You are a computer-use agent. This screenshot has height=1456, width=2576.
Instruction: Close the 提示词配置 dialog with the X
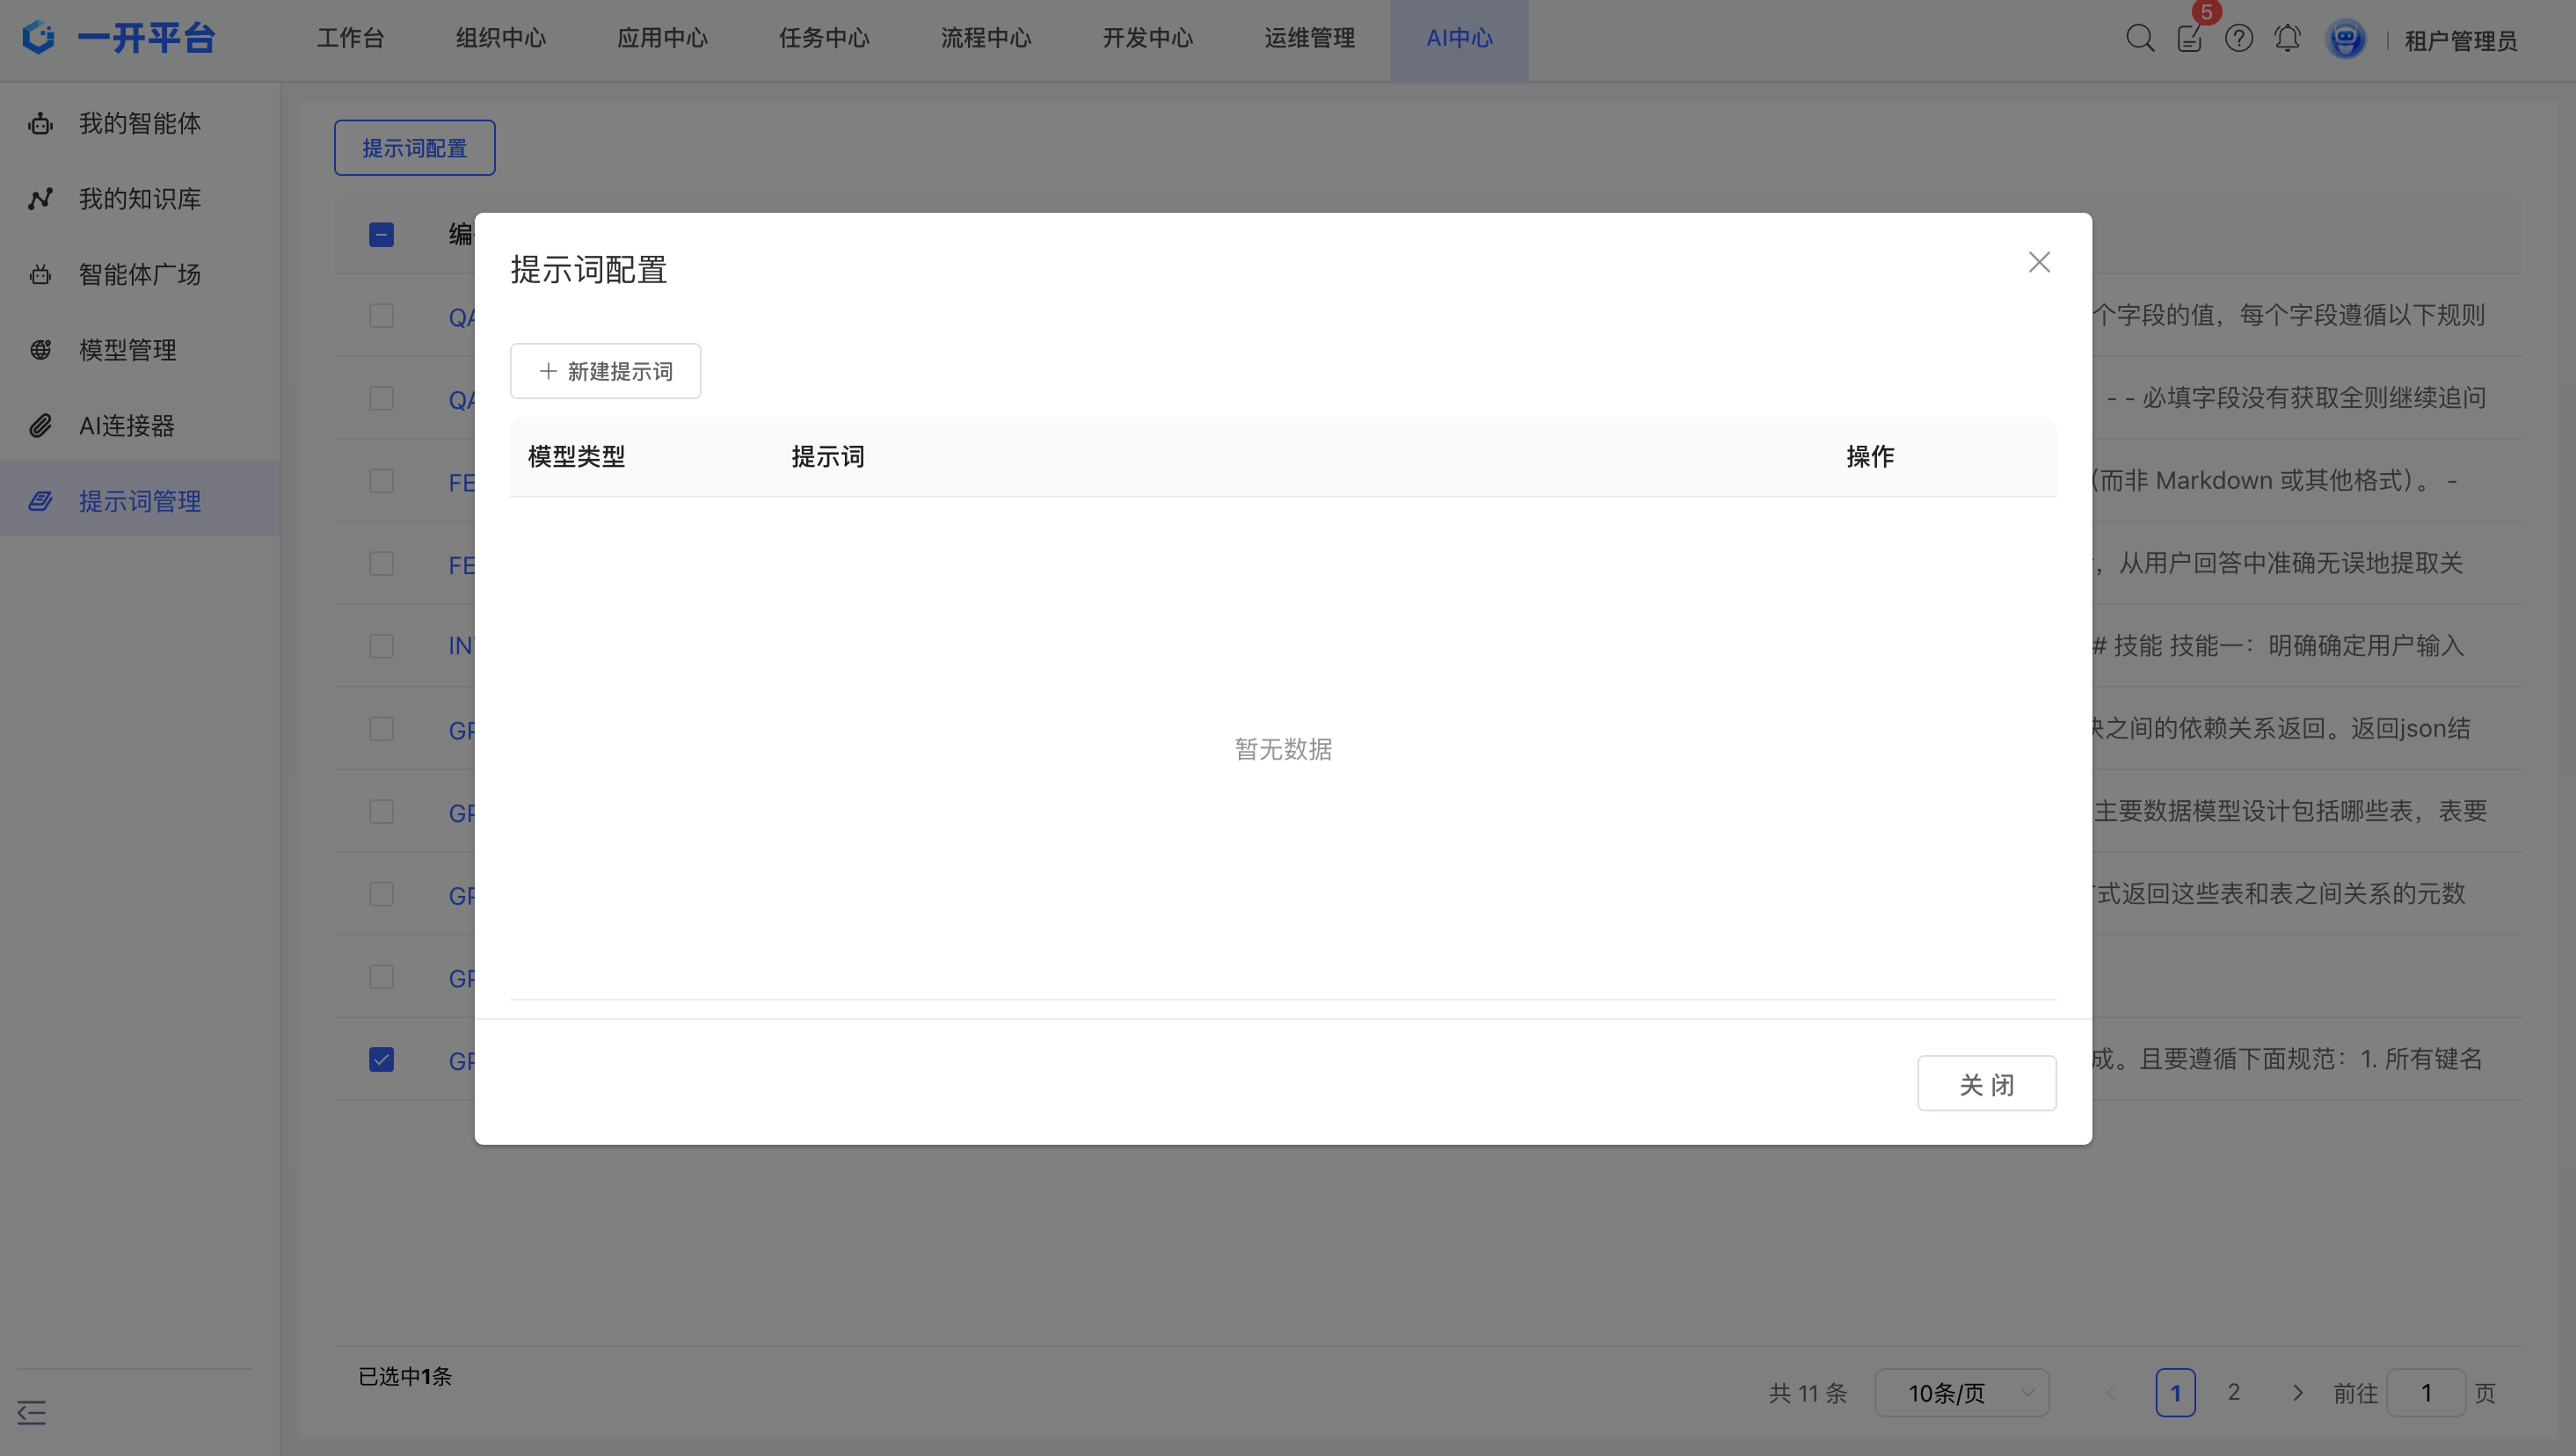pyautogui.click(x=2038, y=262)
